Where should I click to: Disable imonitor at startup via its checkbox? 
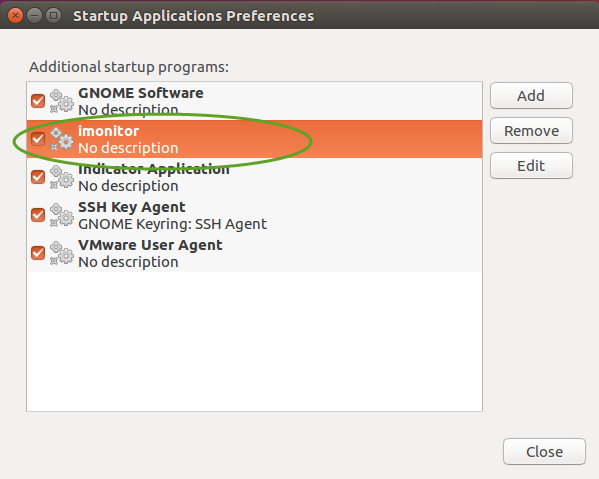point(38,139)
